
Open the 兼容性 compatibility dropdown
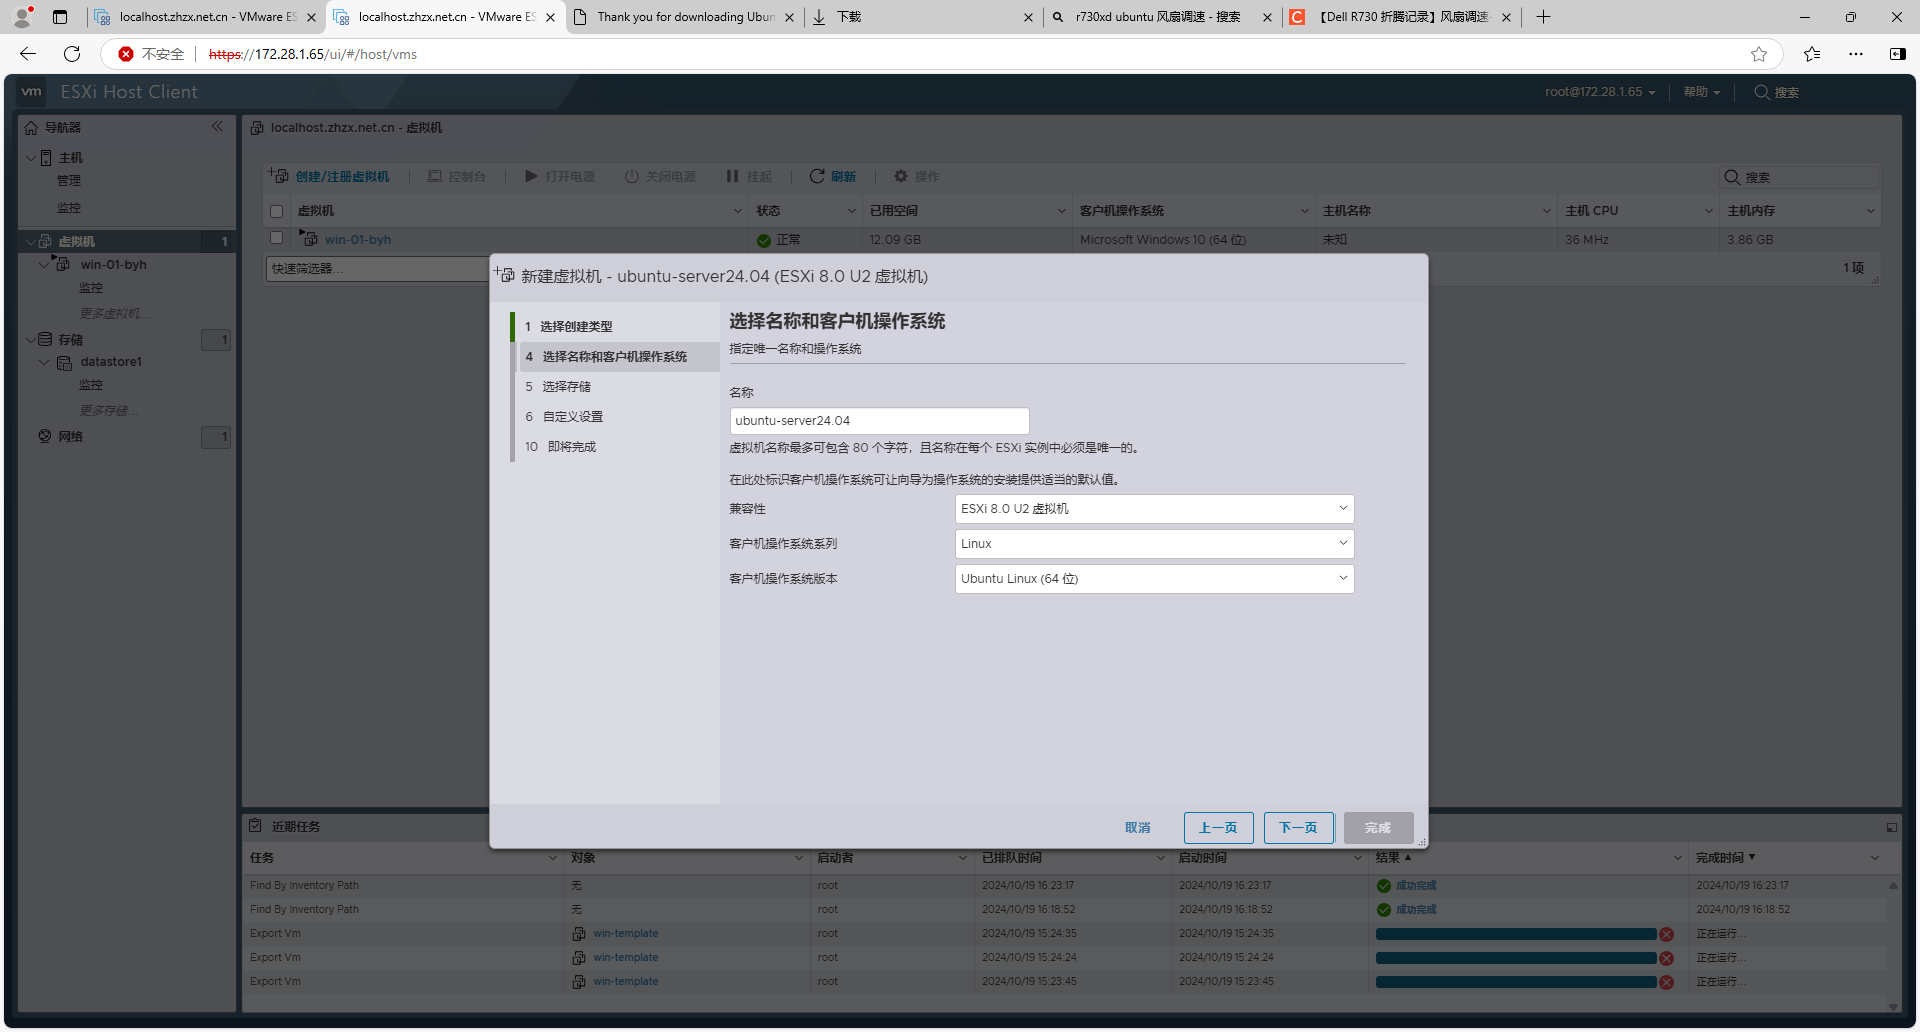tap(1154, 509)
